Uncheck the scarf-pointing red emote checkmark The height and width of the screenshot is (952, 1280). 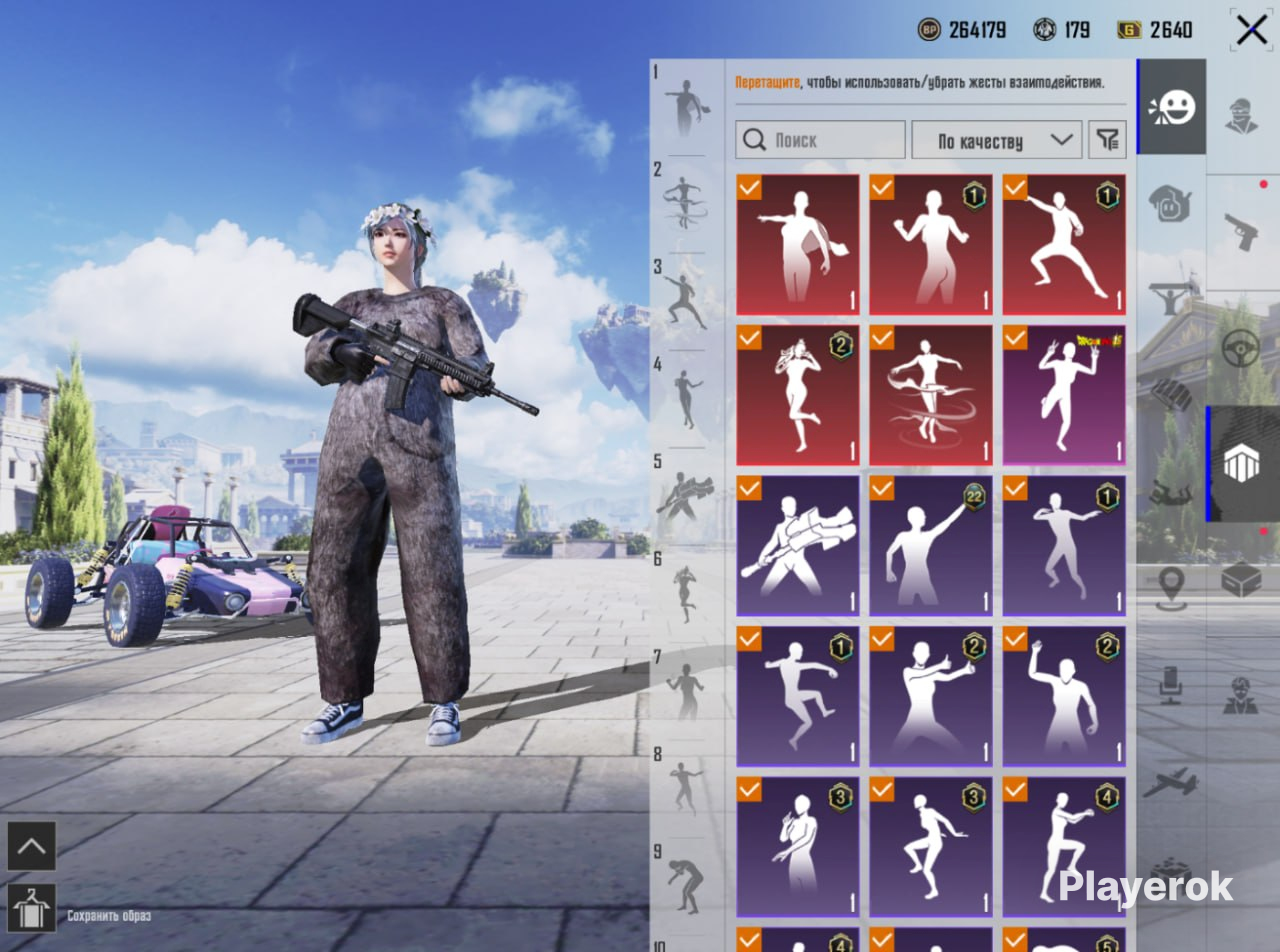tap(749, 187)
